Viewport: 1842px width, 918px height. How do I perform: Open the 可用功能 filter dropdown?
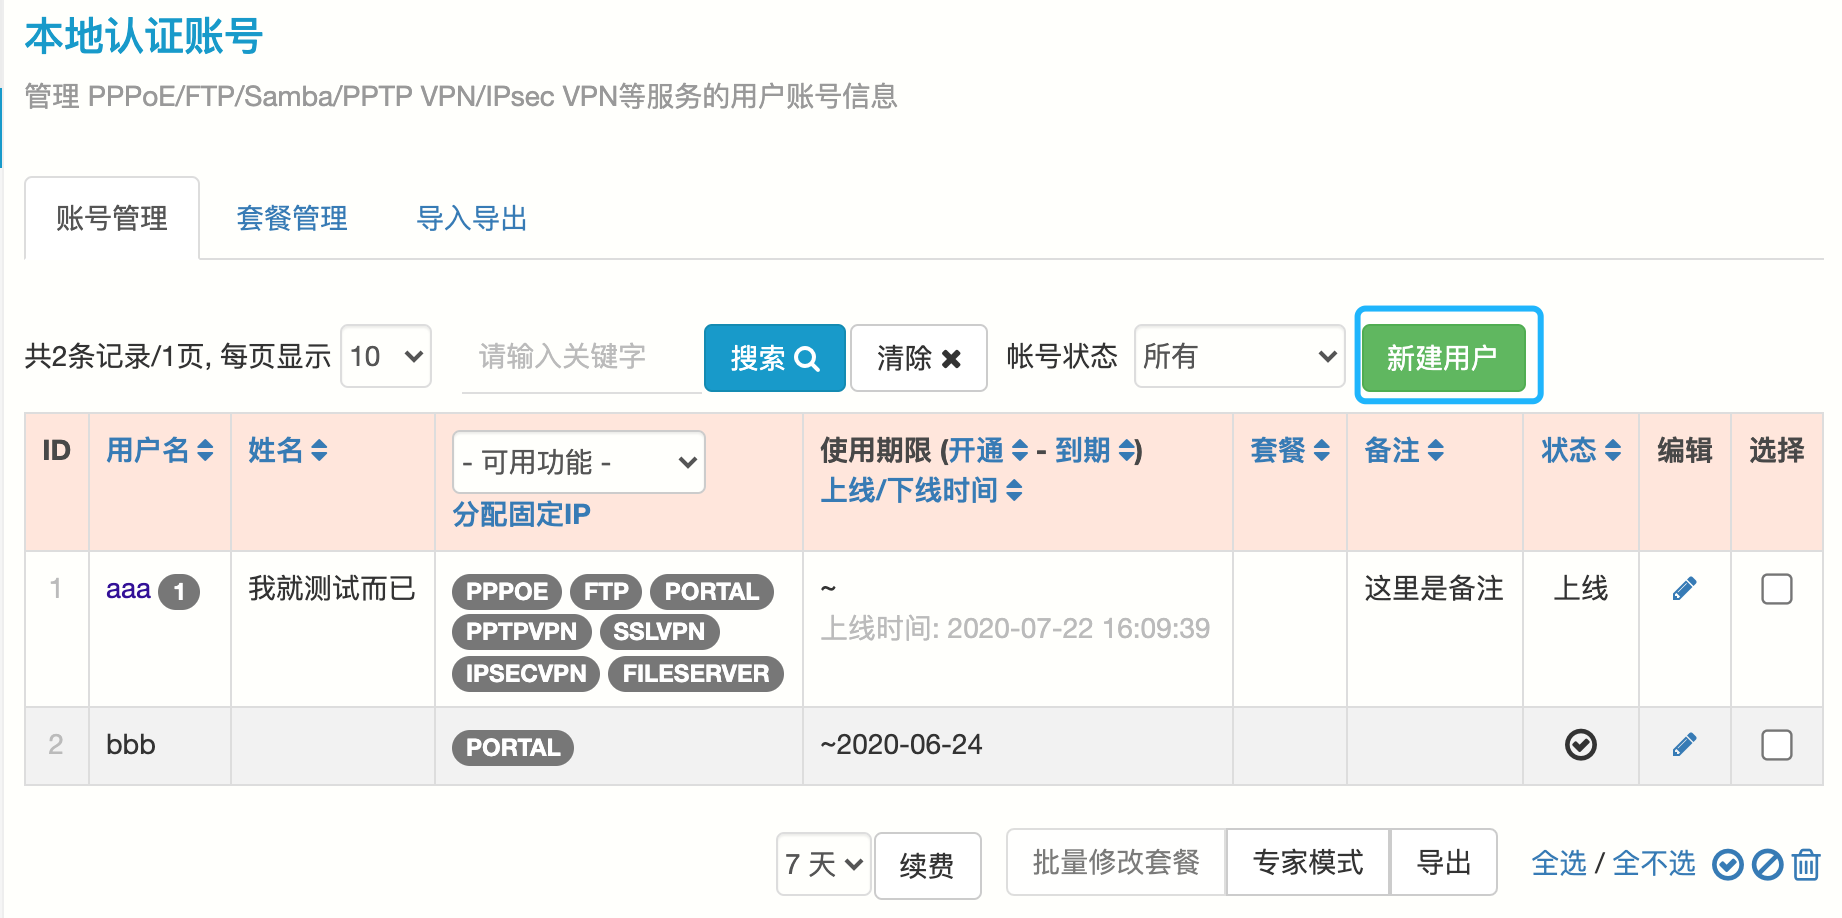578,462
